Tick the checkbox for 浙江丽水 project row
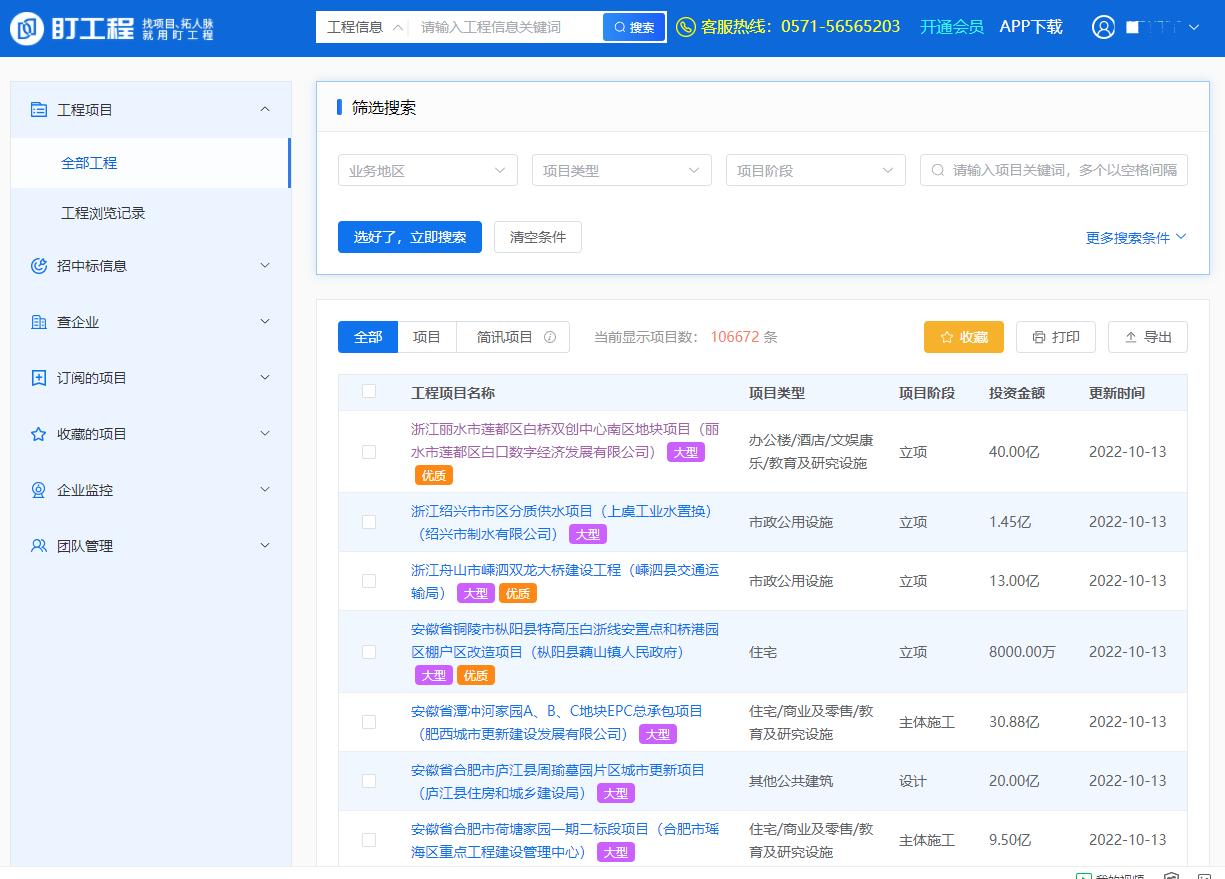The width and height of the screenshot is (1225, 879). pyautogui.click(x=369, y=452)
